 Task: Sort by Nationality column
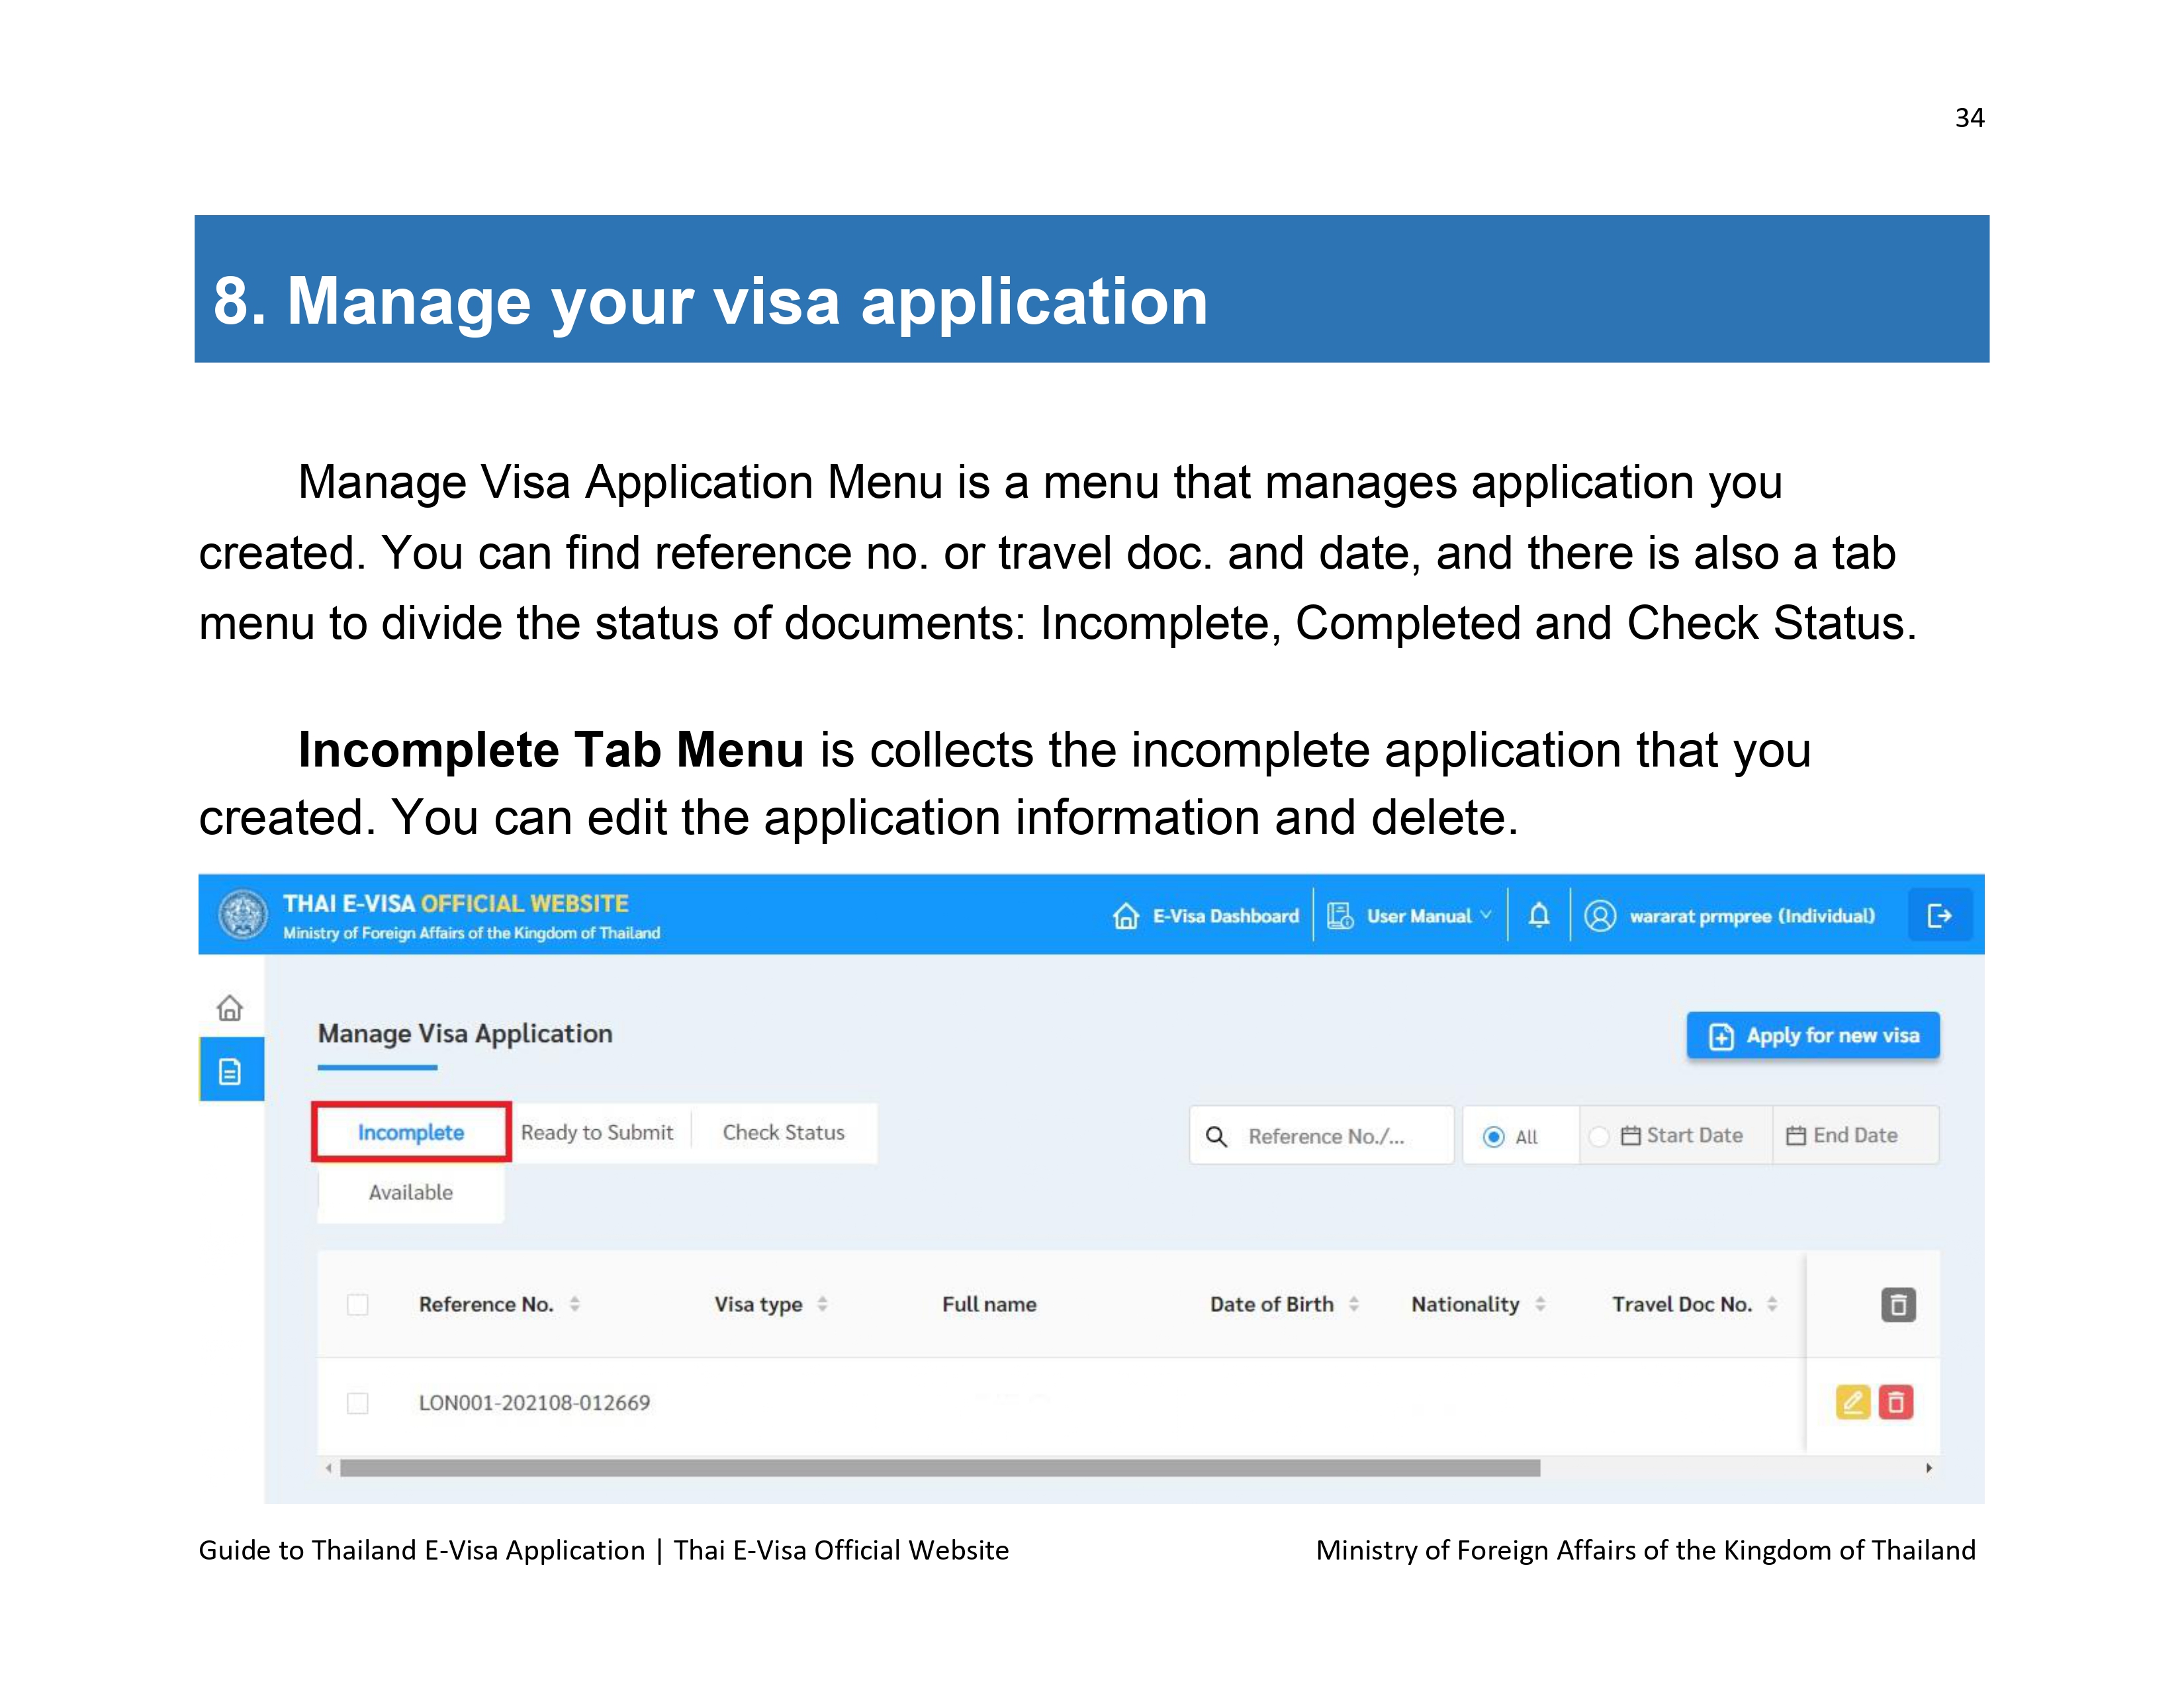[x=1540, y=1304]
